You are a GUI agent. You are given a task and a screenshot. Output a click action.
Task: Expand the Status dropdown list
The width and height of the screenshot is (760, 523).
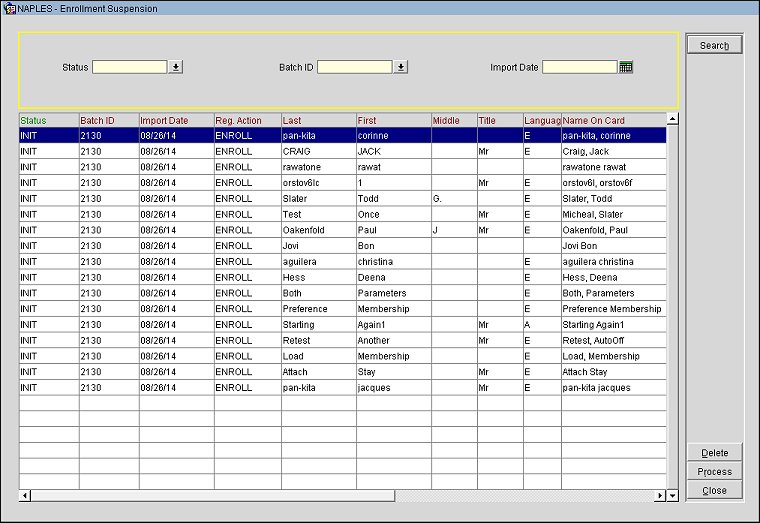tap(175, 67)
